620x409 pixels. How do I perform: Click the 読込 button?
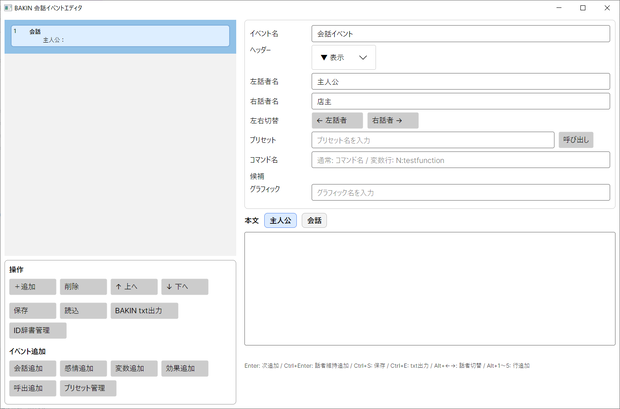tap(83, 311)
